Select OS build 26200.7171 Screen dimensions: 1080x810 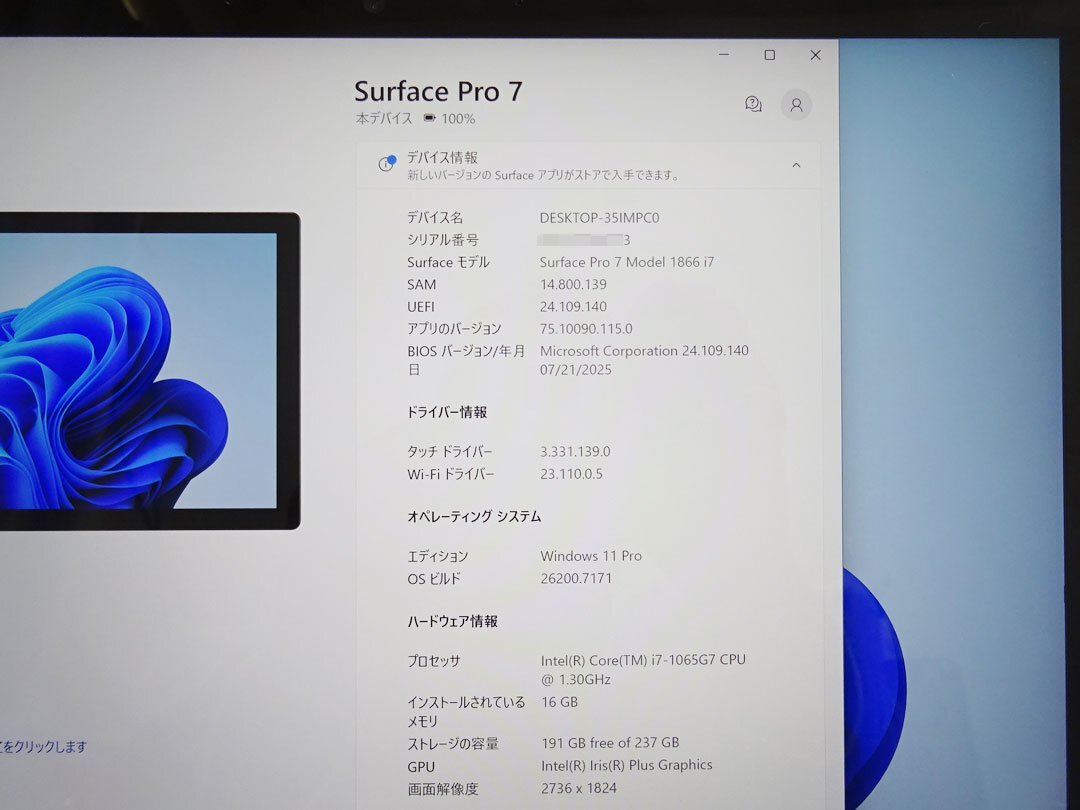pyautogui.click(x=577, y=579)
